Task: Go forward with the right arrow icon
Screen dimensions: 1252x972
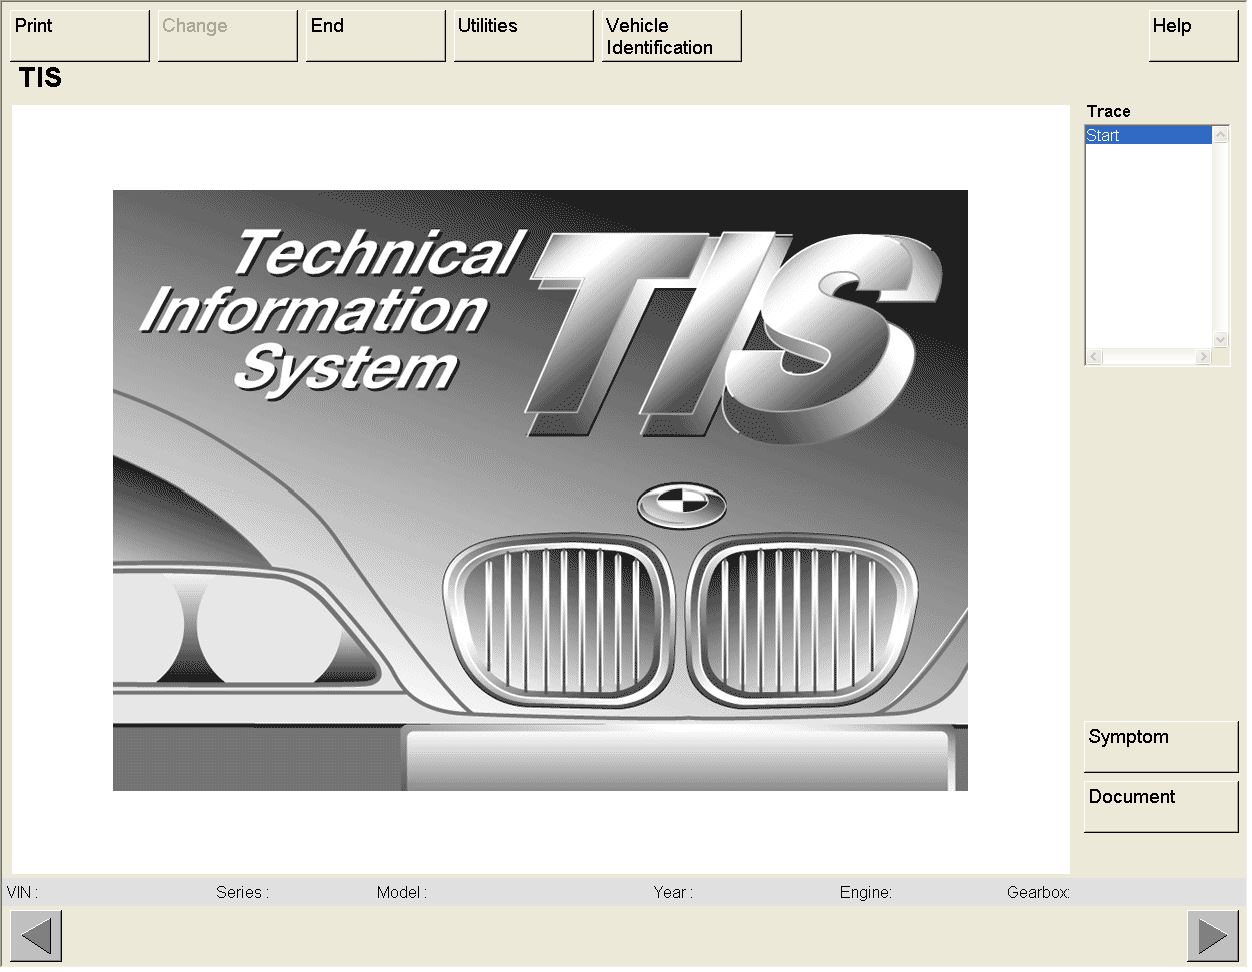Action: click(1213, 936)
